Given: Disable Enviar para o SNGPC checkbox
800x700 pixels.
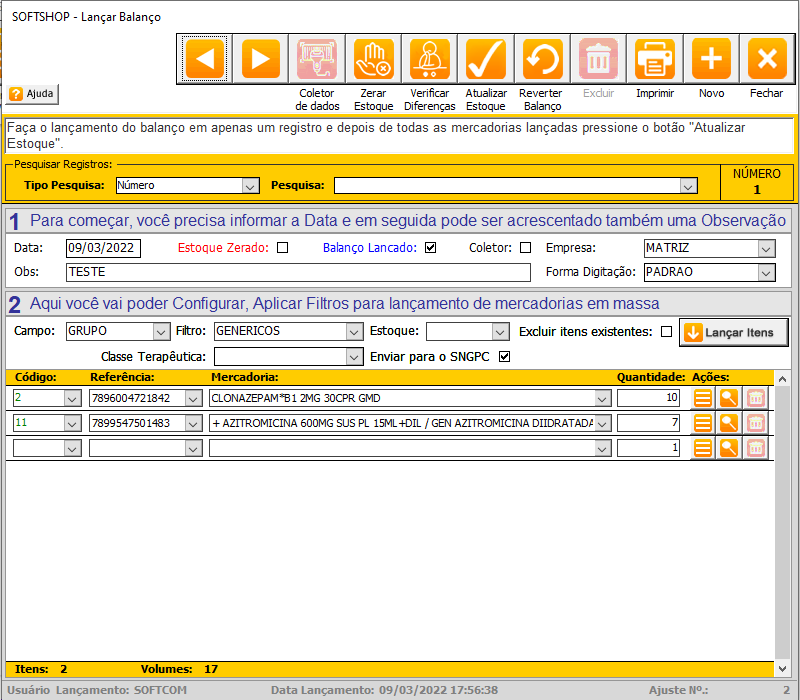Looking at the screenshot, I should pyautogui.click(x=504, y=357).
